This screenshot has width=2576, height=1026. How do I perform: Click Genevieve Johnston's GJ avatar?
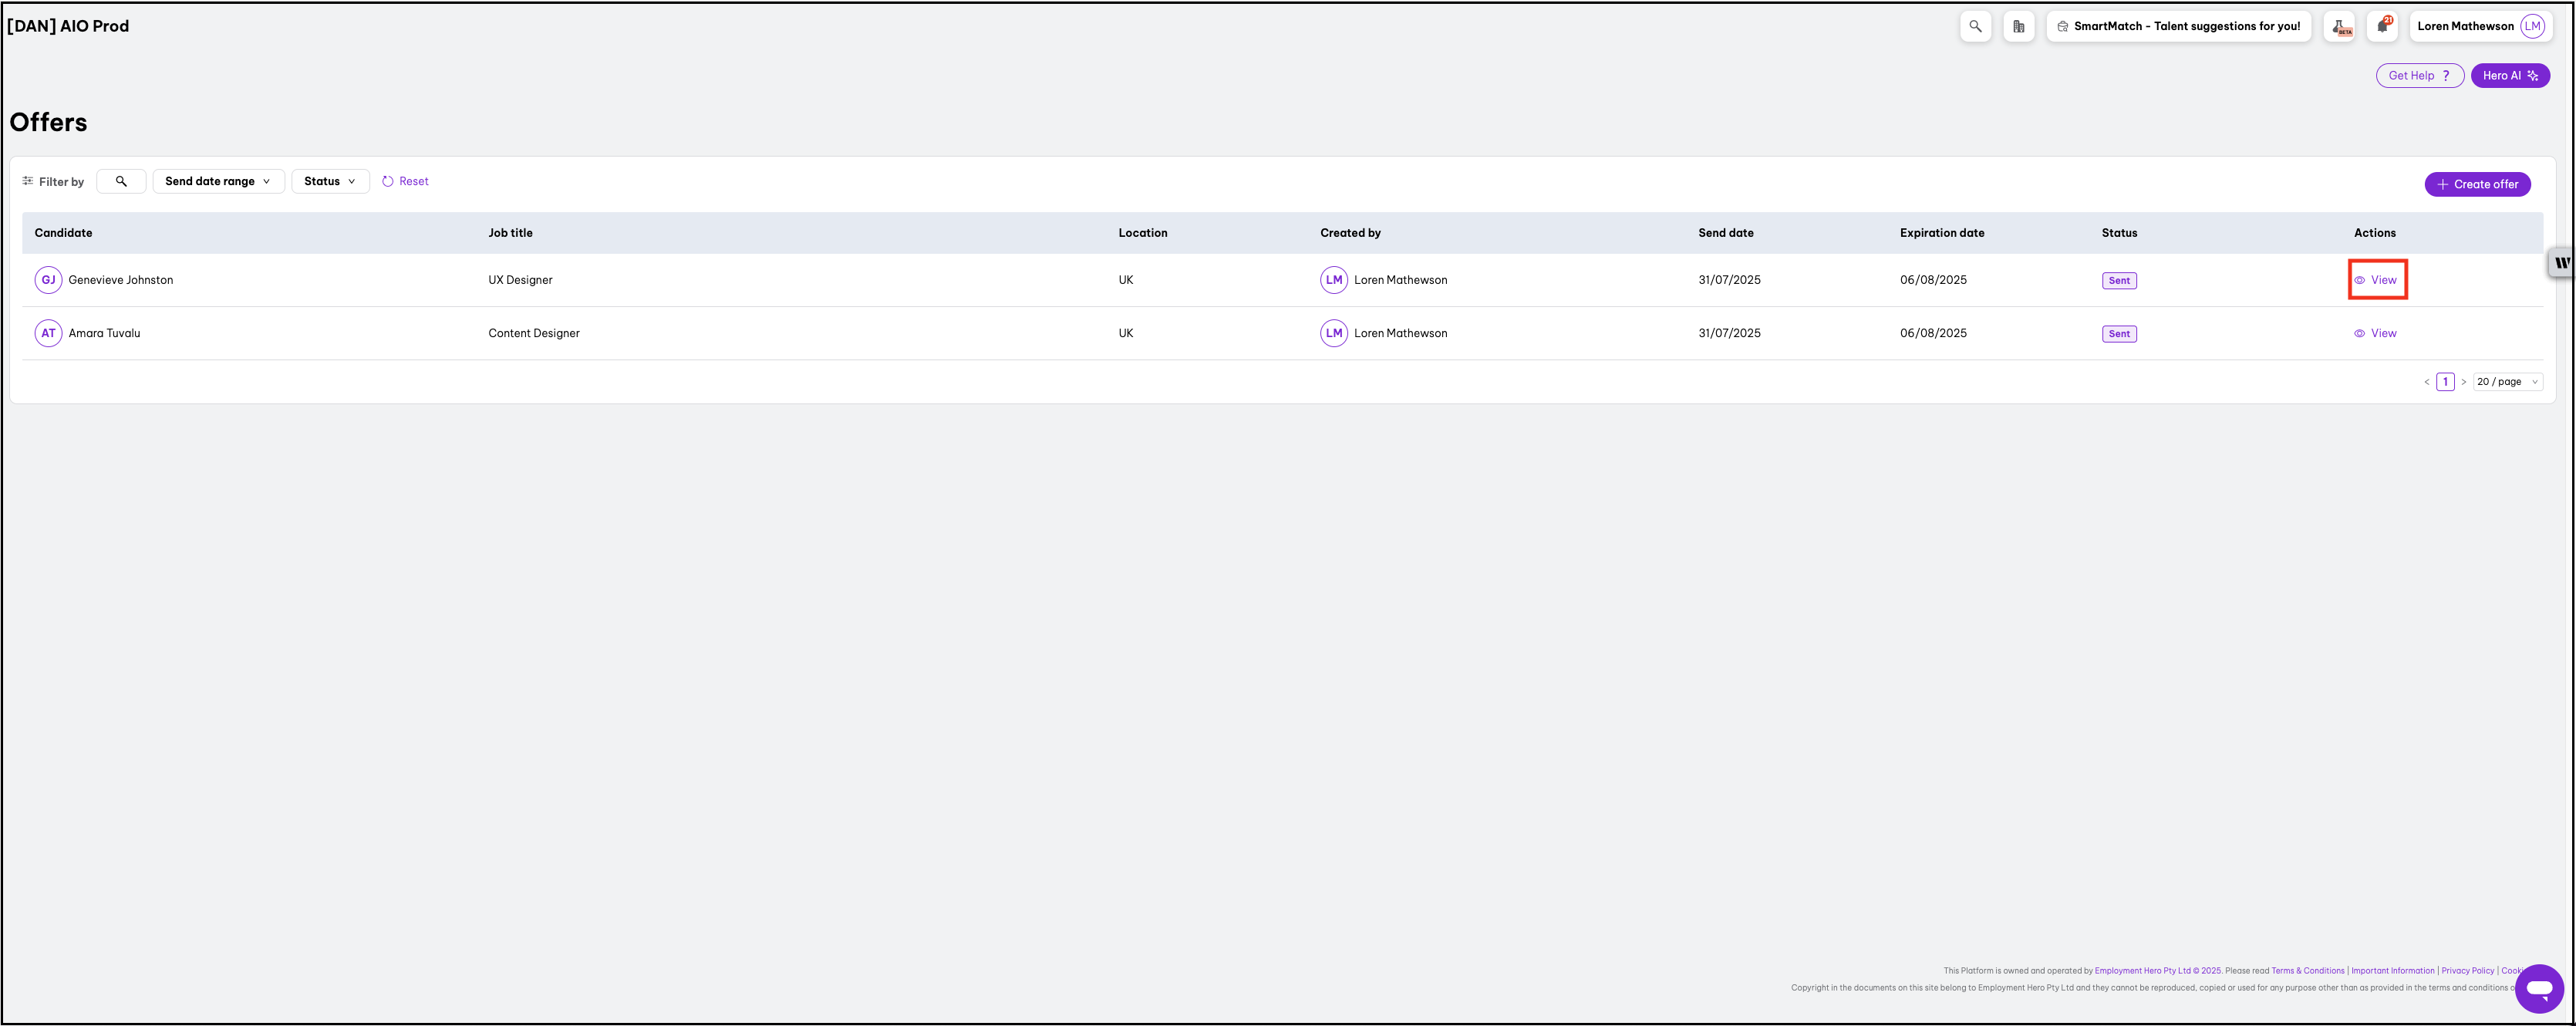point(48,280)
